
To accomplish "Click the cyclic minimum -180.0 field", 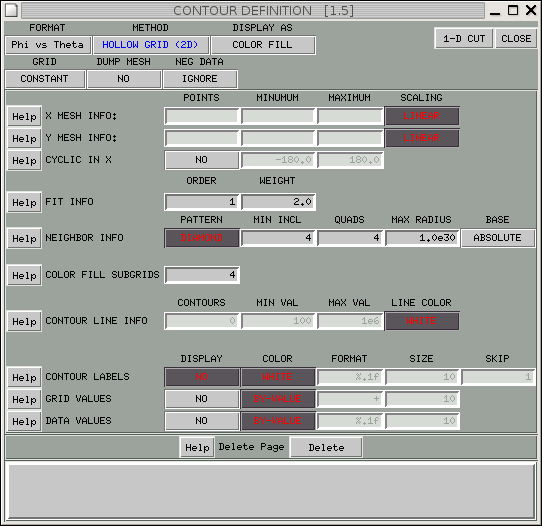I will click(x=278, y=160).
